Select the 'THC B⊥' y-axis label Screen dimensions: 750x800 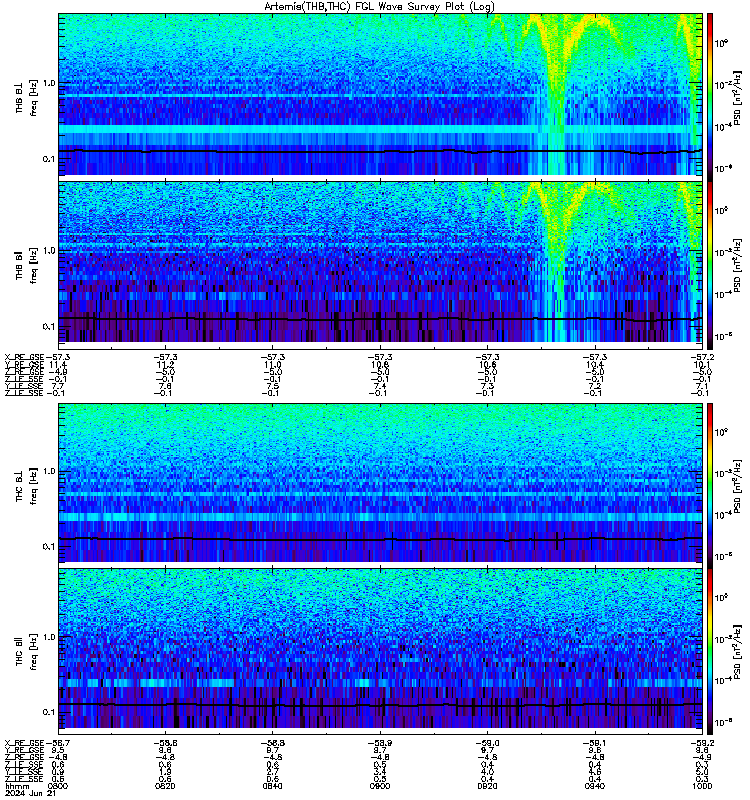19,486
